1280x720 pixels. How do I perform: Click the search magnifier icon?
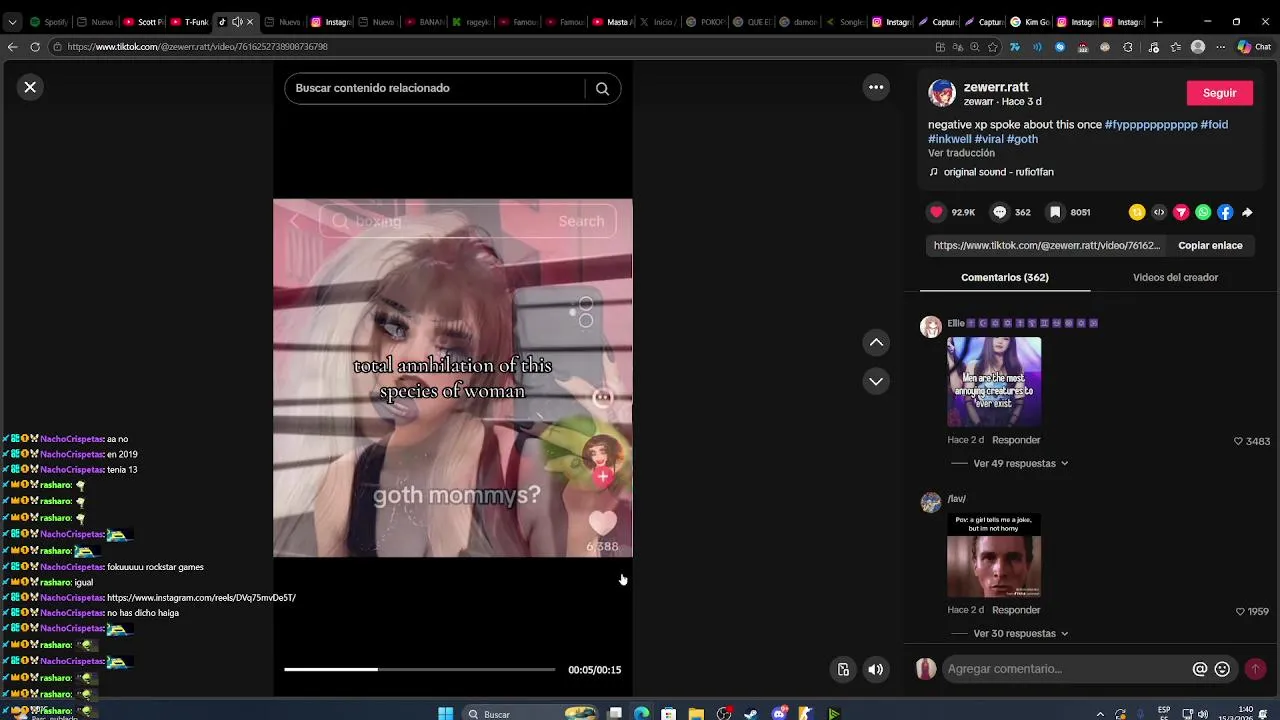[x=602, y=88]
